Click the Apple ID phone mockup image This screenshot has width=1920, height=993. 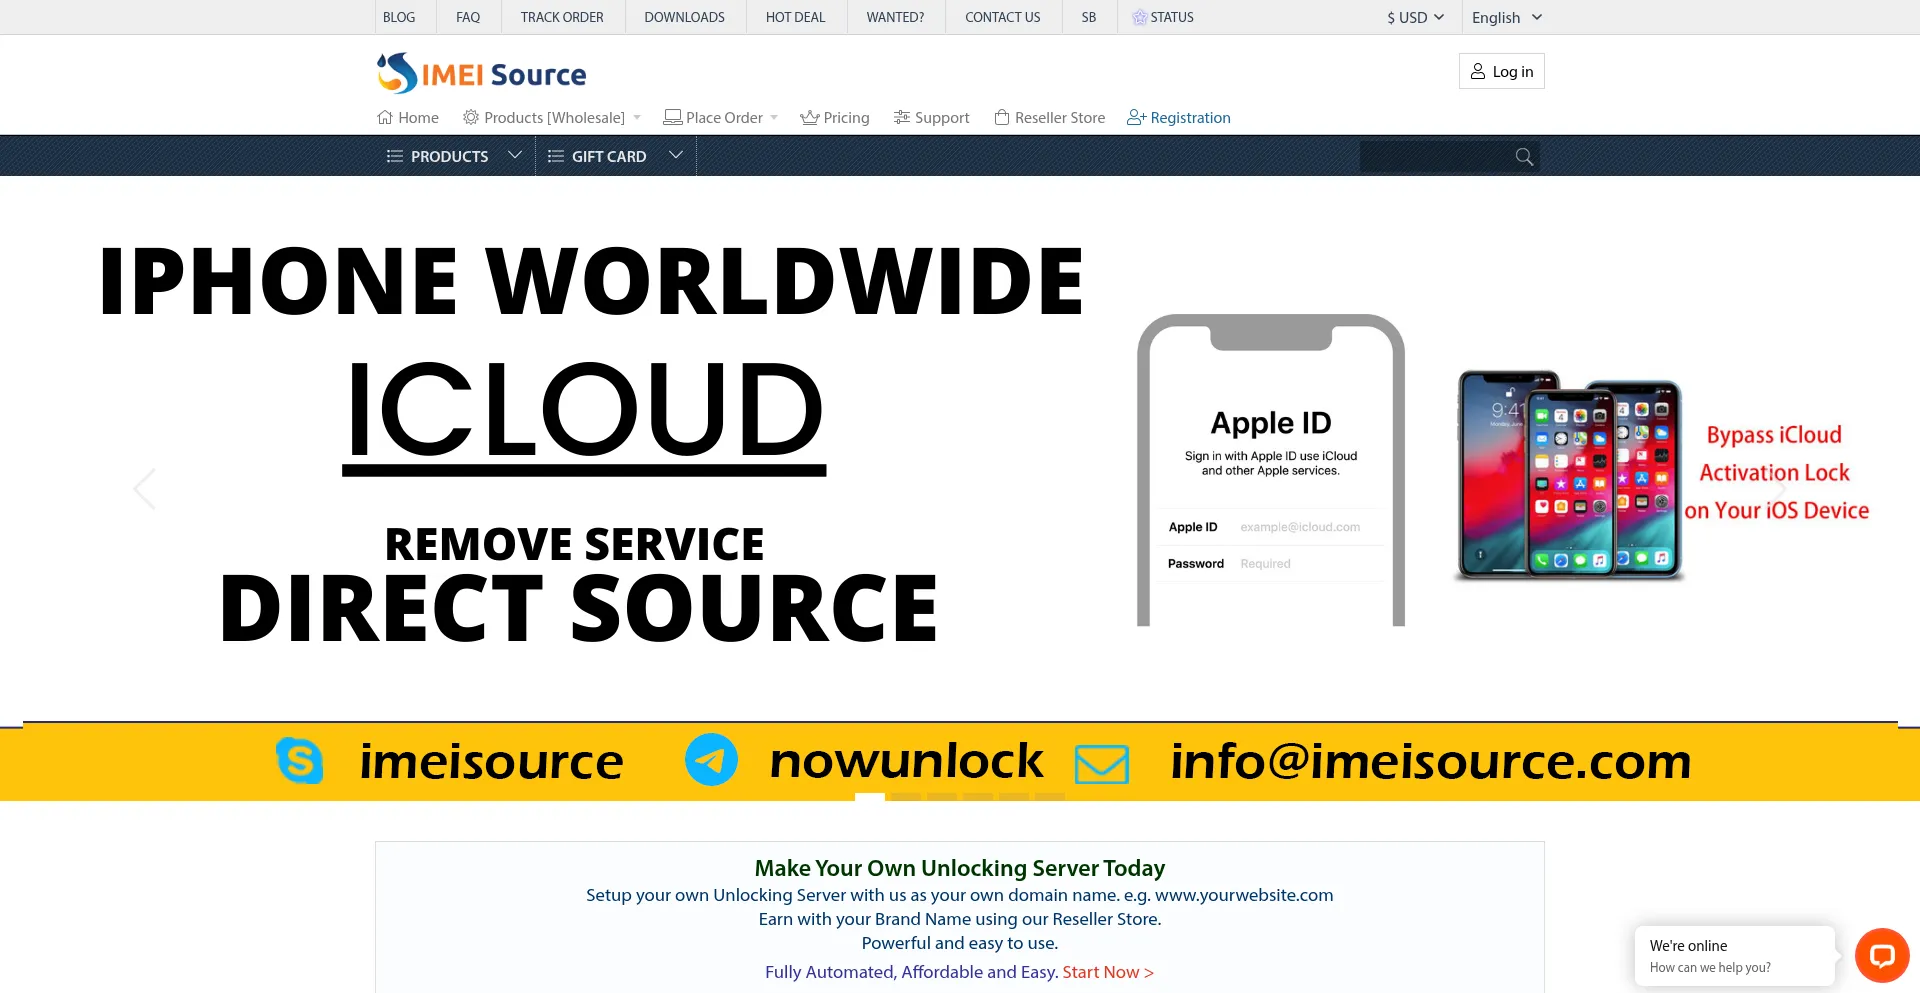click(1271, 470)
